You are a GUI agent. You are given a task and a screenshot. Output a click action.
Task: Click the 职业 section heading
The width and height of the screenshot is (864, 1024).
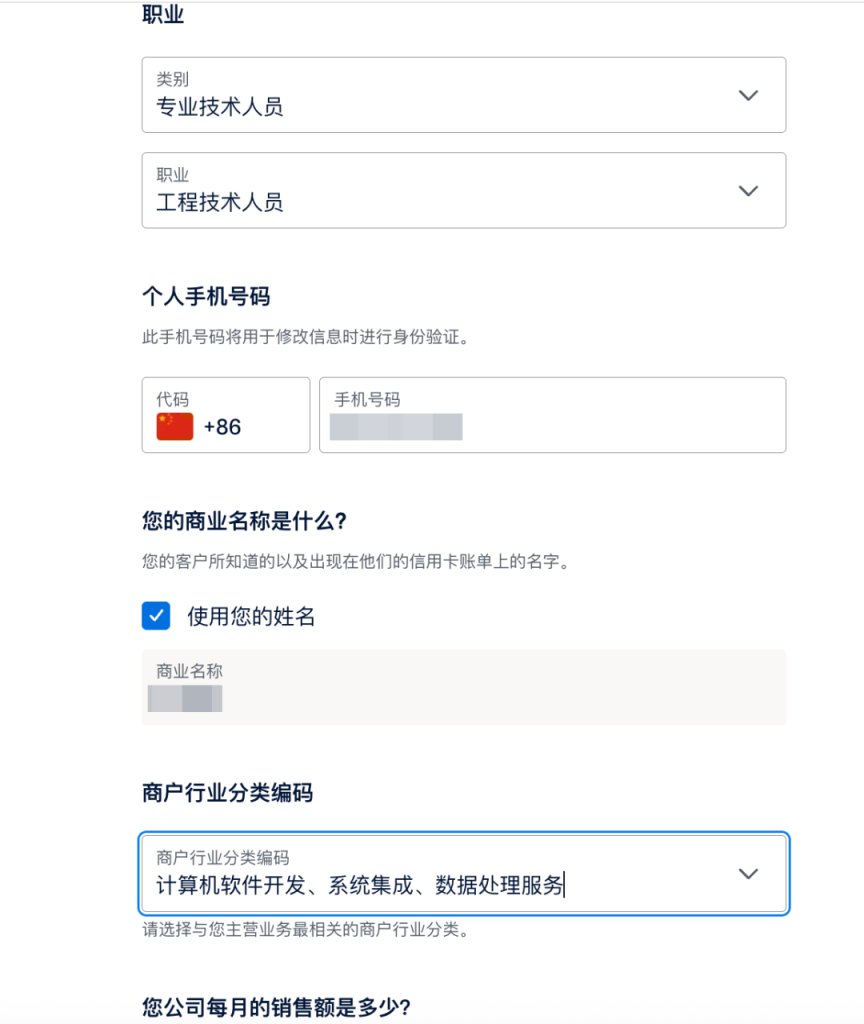point(160,14)
